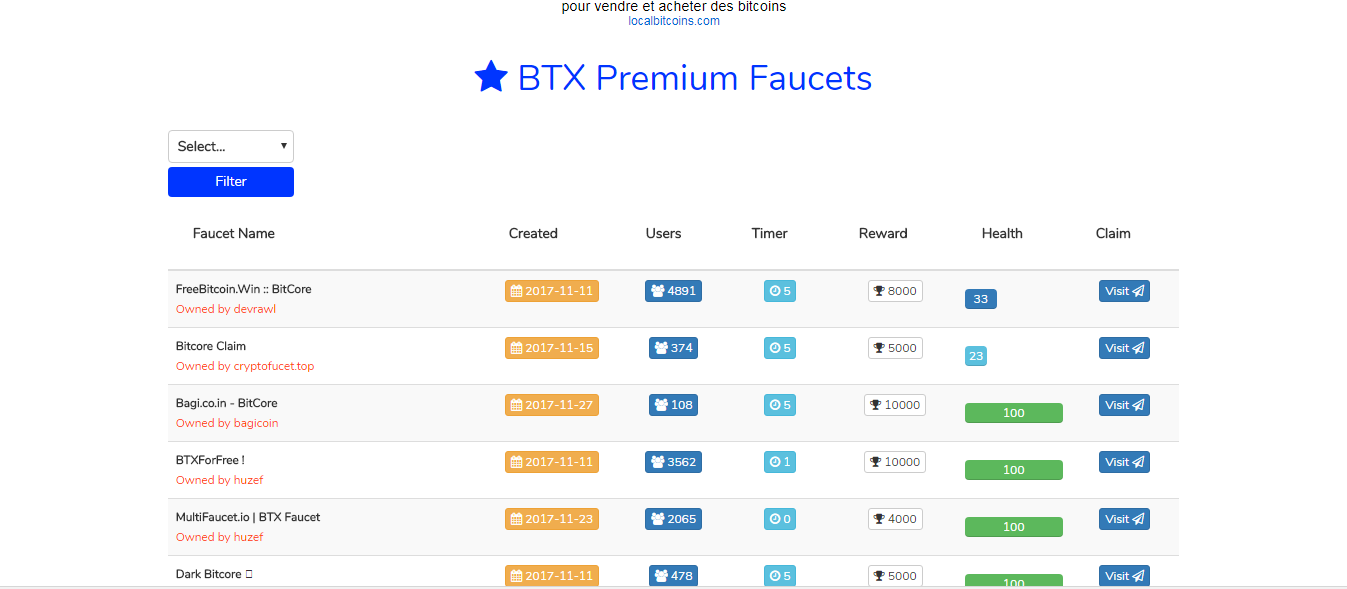Viewport: 1347px width, 589px height.
Task: Click the star icon beside BTX Premium Faucets
Action: pos(491,77)
